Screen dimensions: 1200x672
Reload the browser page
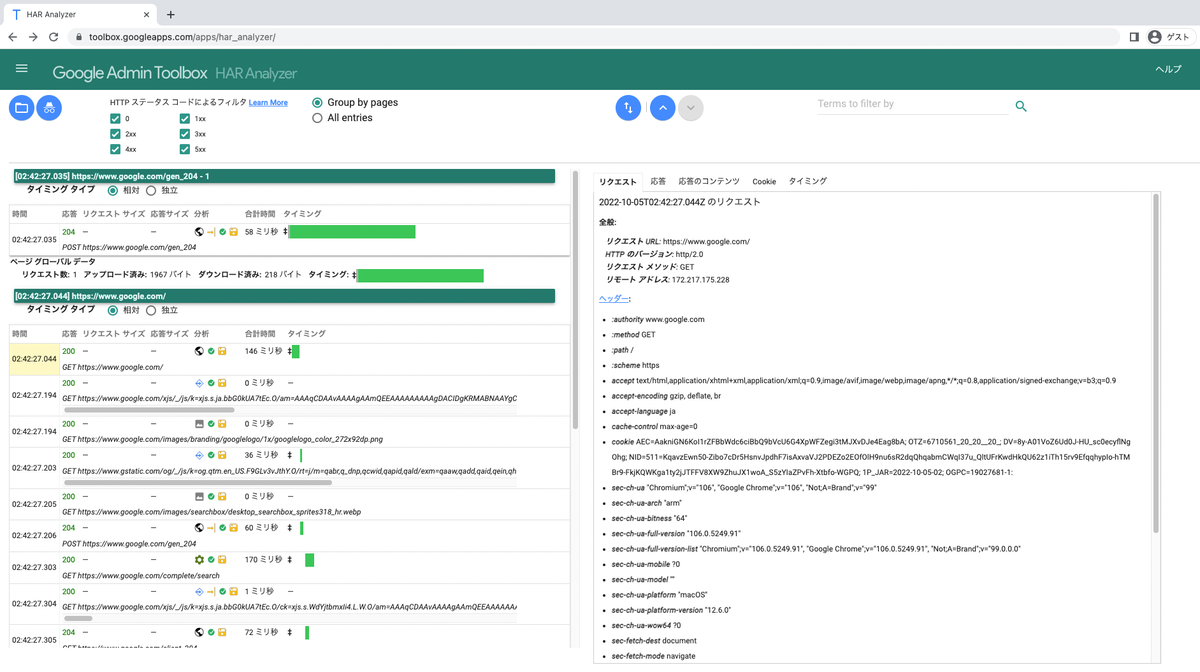(x=53, y=37)
